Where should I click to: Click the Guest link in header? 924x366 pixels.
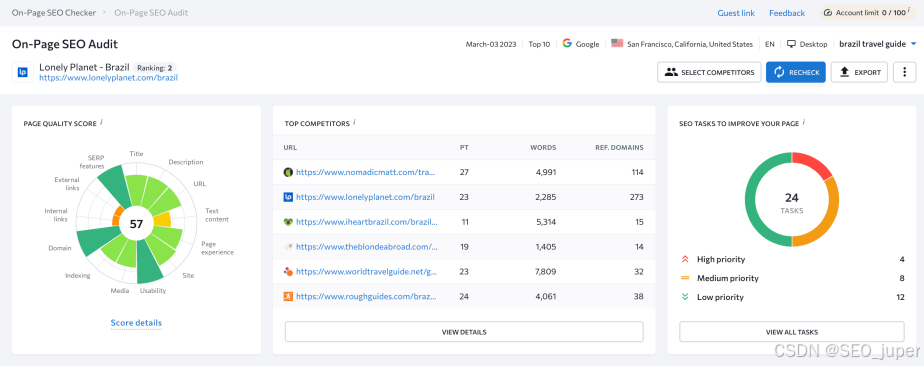[x=736, y=13]
